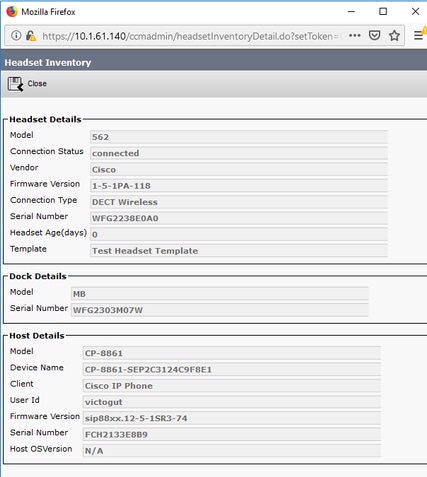
Task: Click Connection Type field DECT Wireless
Action: tap(239, 202)
